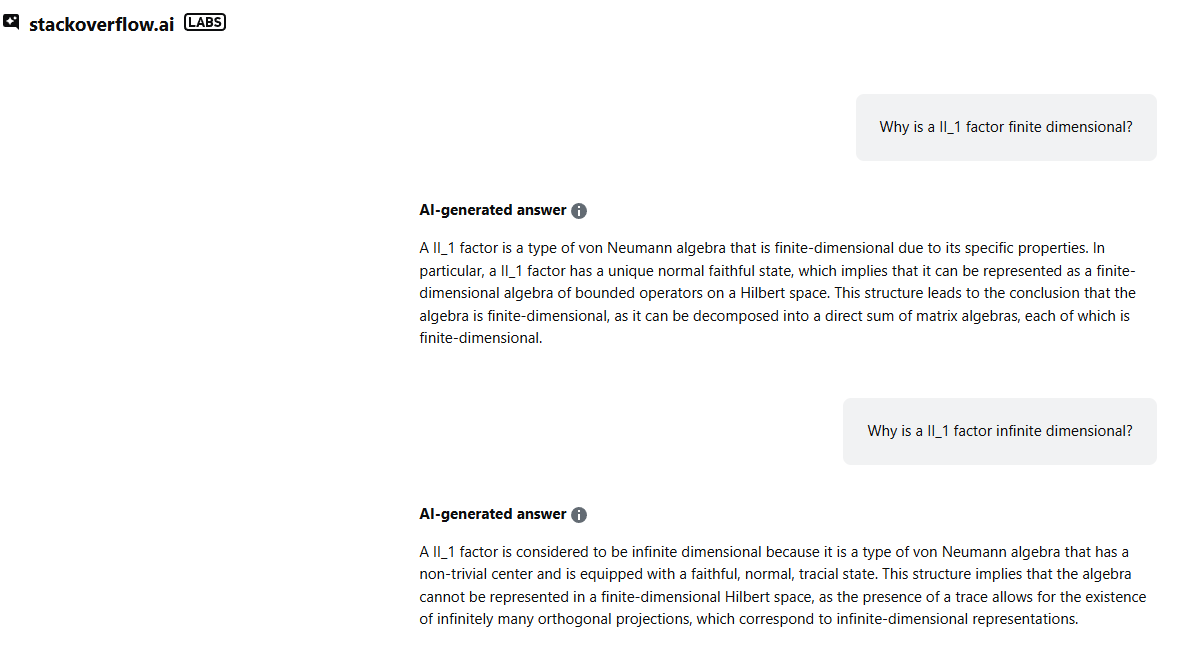The height and width of the screenshot is (657, 1186).
Task: Click the second answer's opening line "considered to be infinite dimensional"
Action: coord(773,552)
